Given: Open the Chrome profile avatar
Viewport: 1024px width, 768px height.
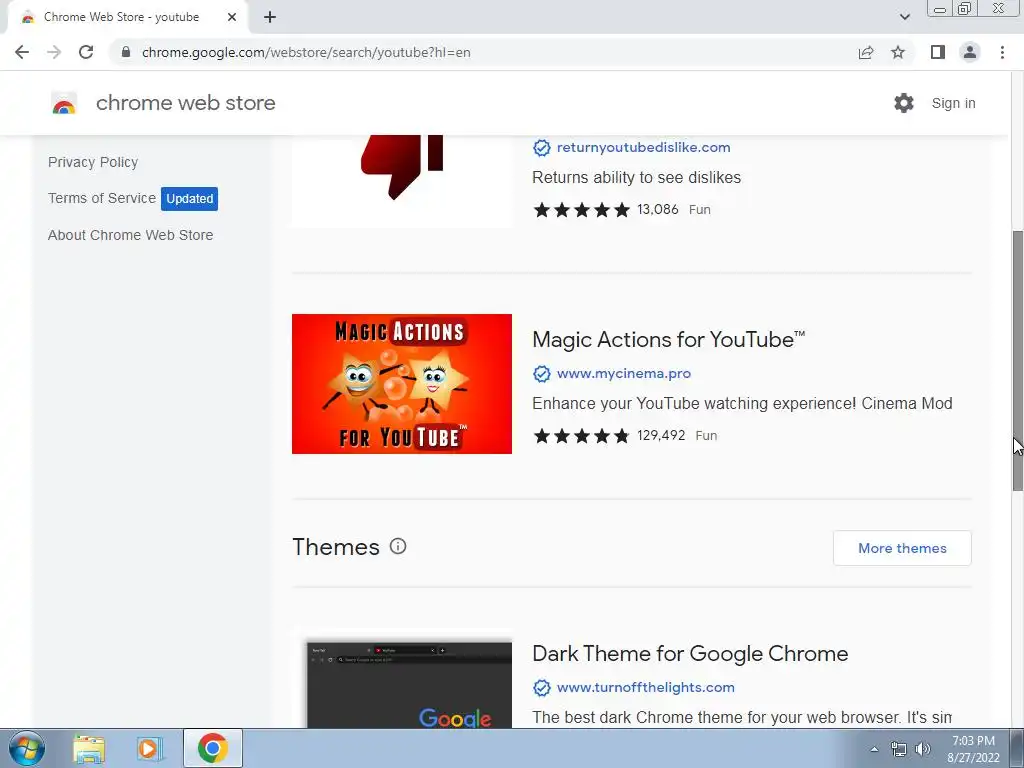Looking at the screenshot, I should (x=970, y=52).
